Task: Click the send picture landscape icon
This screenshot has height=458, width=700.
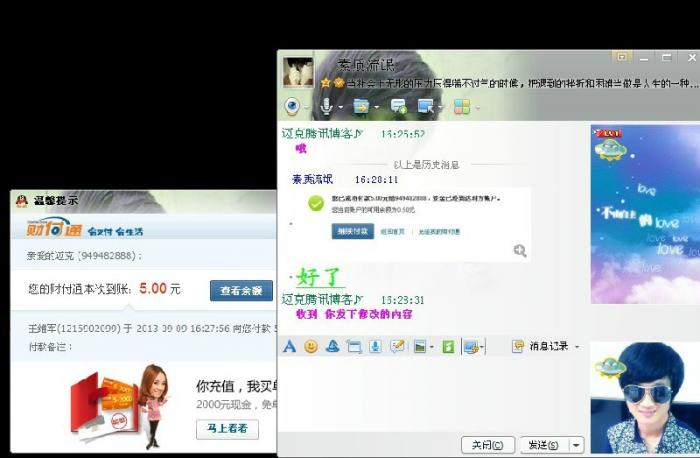Action: click(420, 346)
